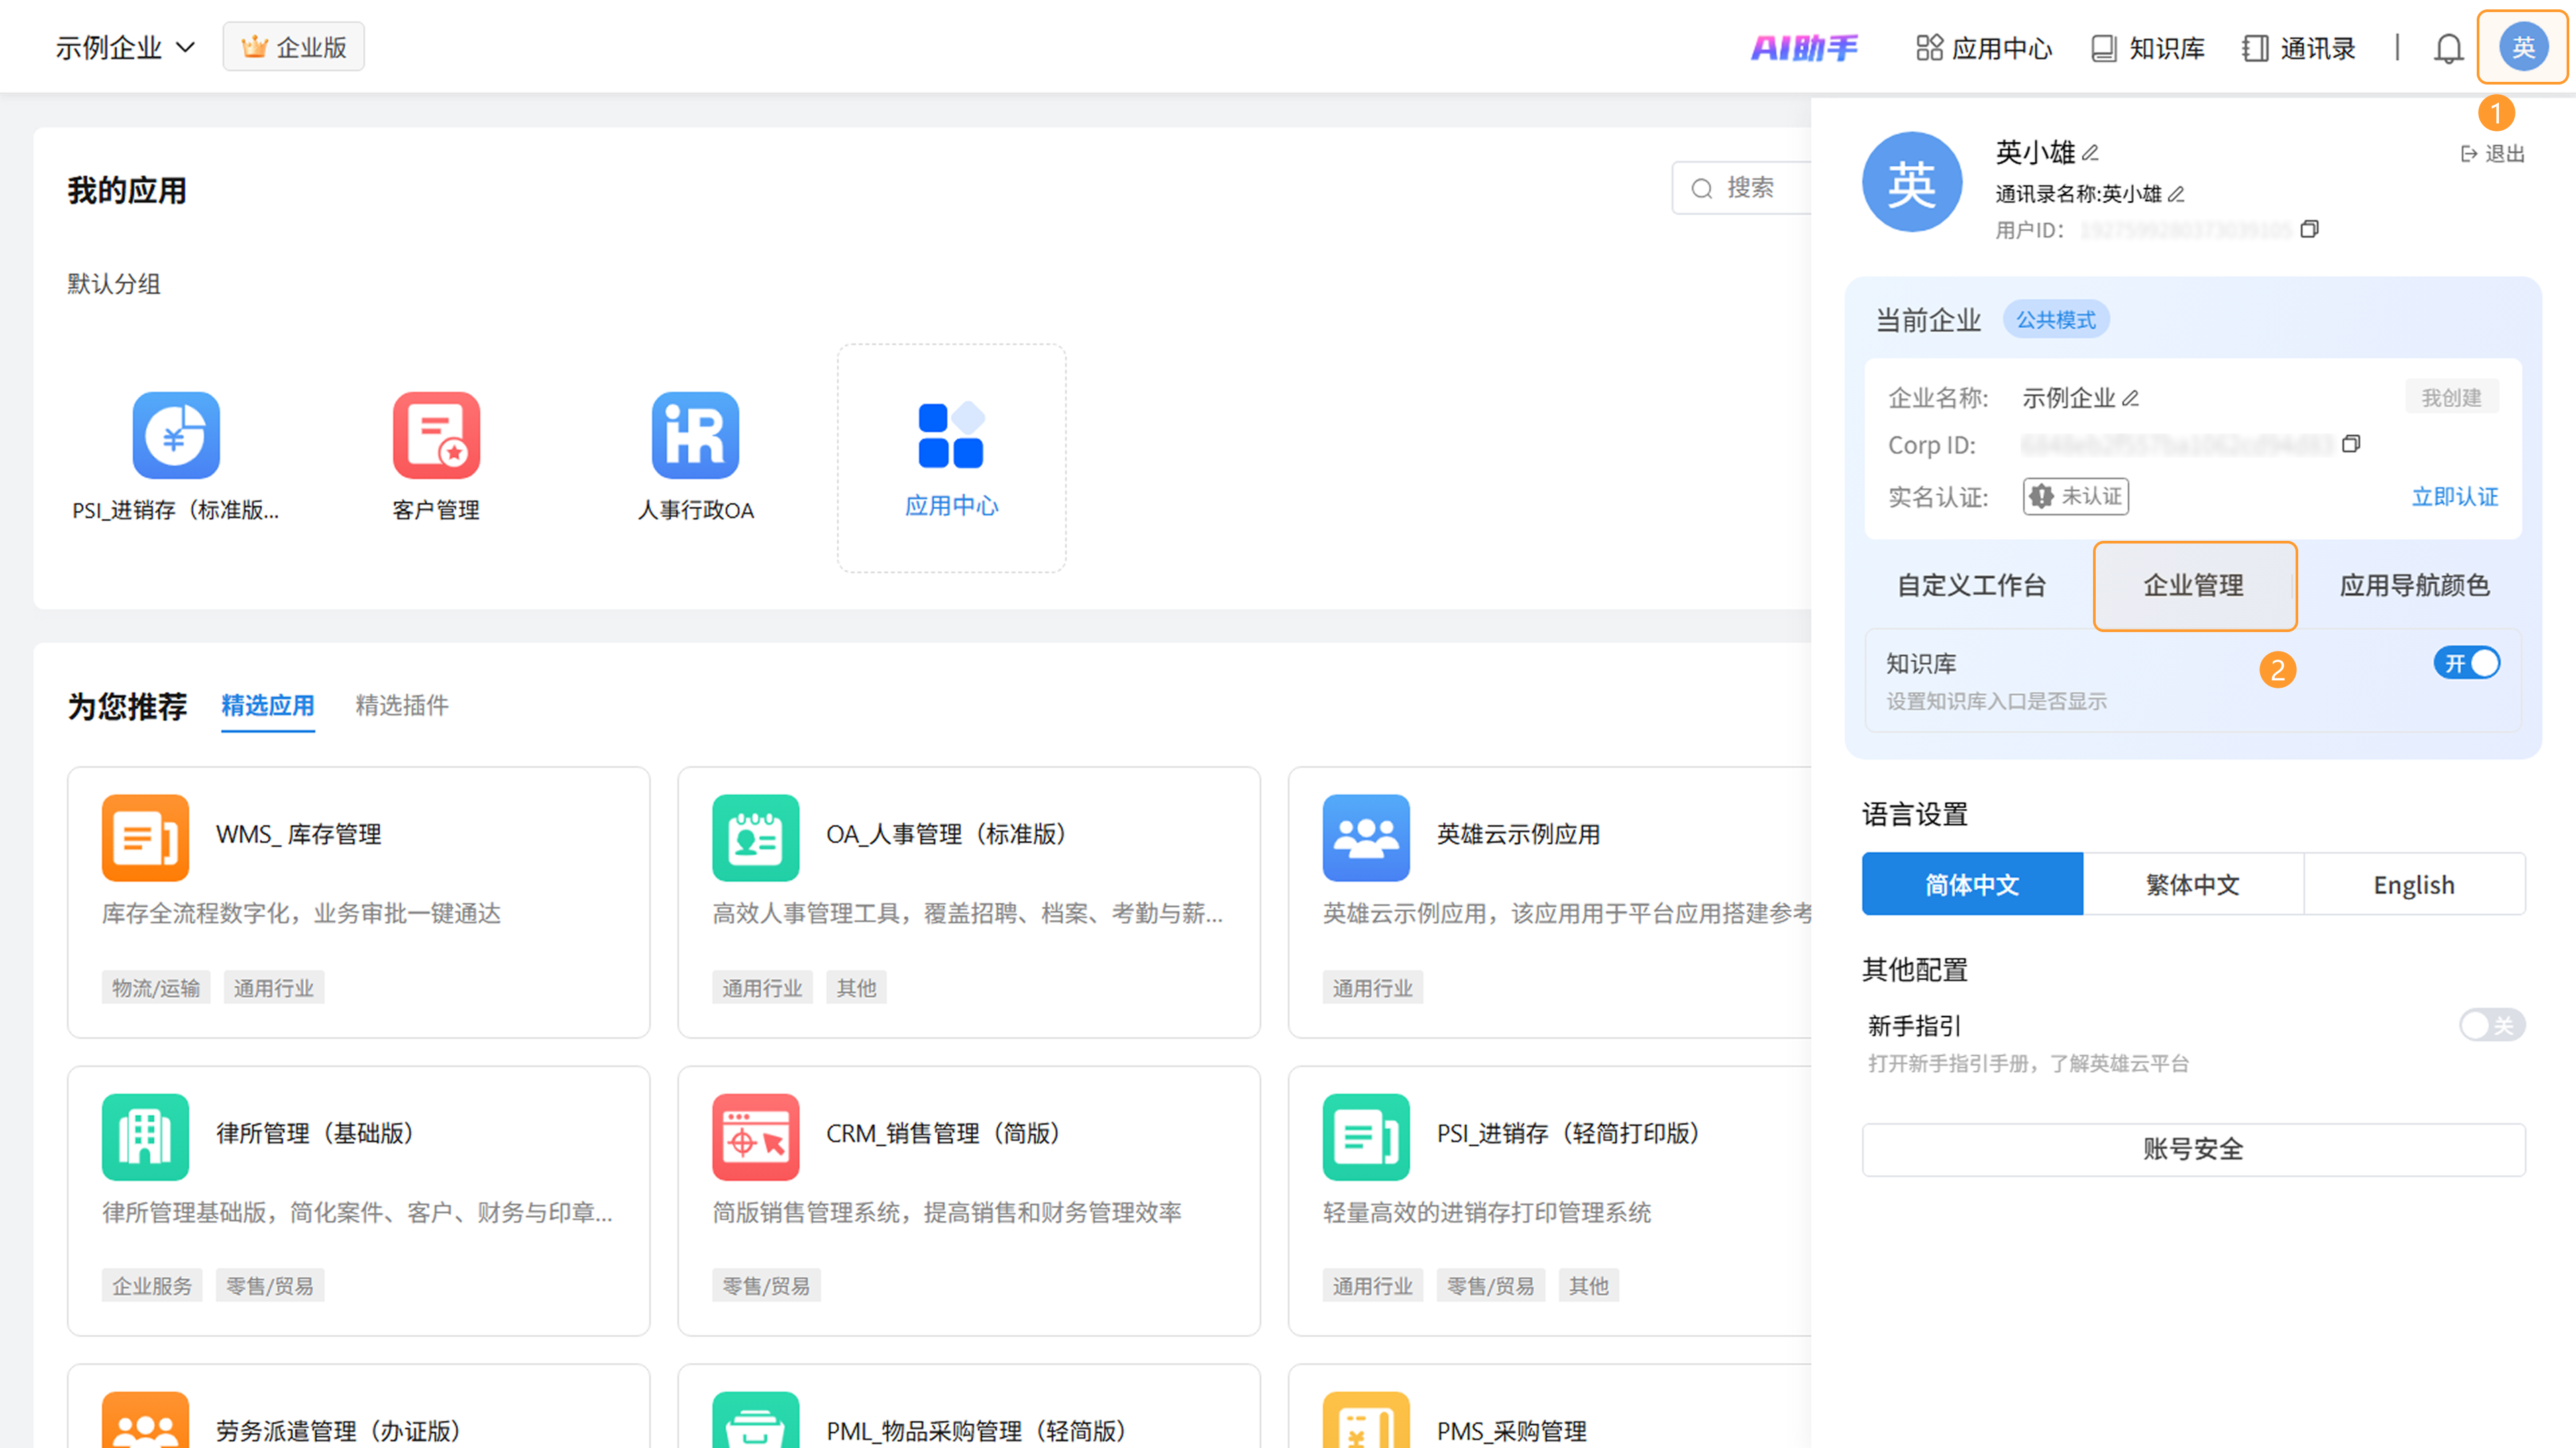The width and height of the screenshot is (2576, 1448).
Task: Click the PSI_进销存 app icon
Action: click(x=176, y=435)
